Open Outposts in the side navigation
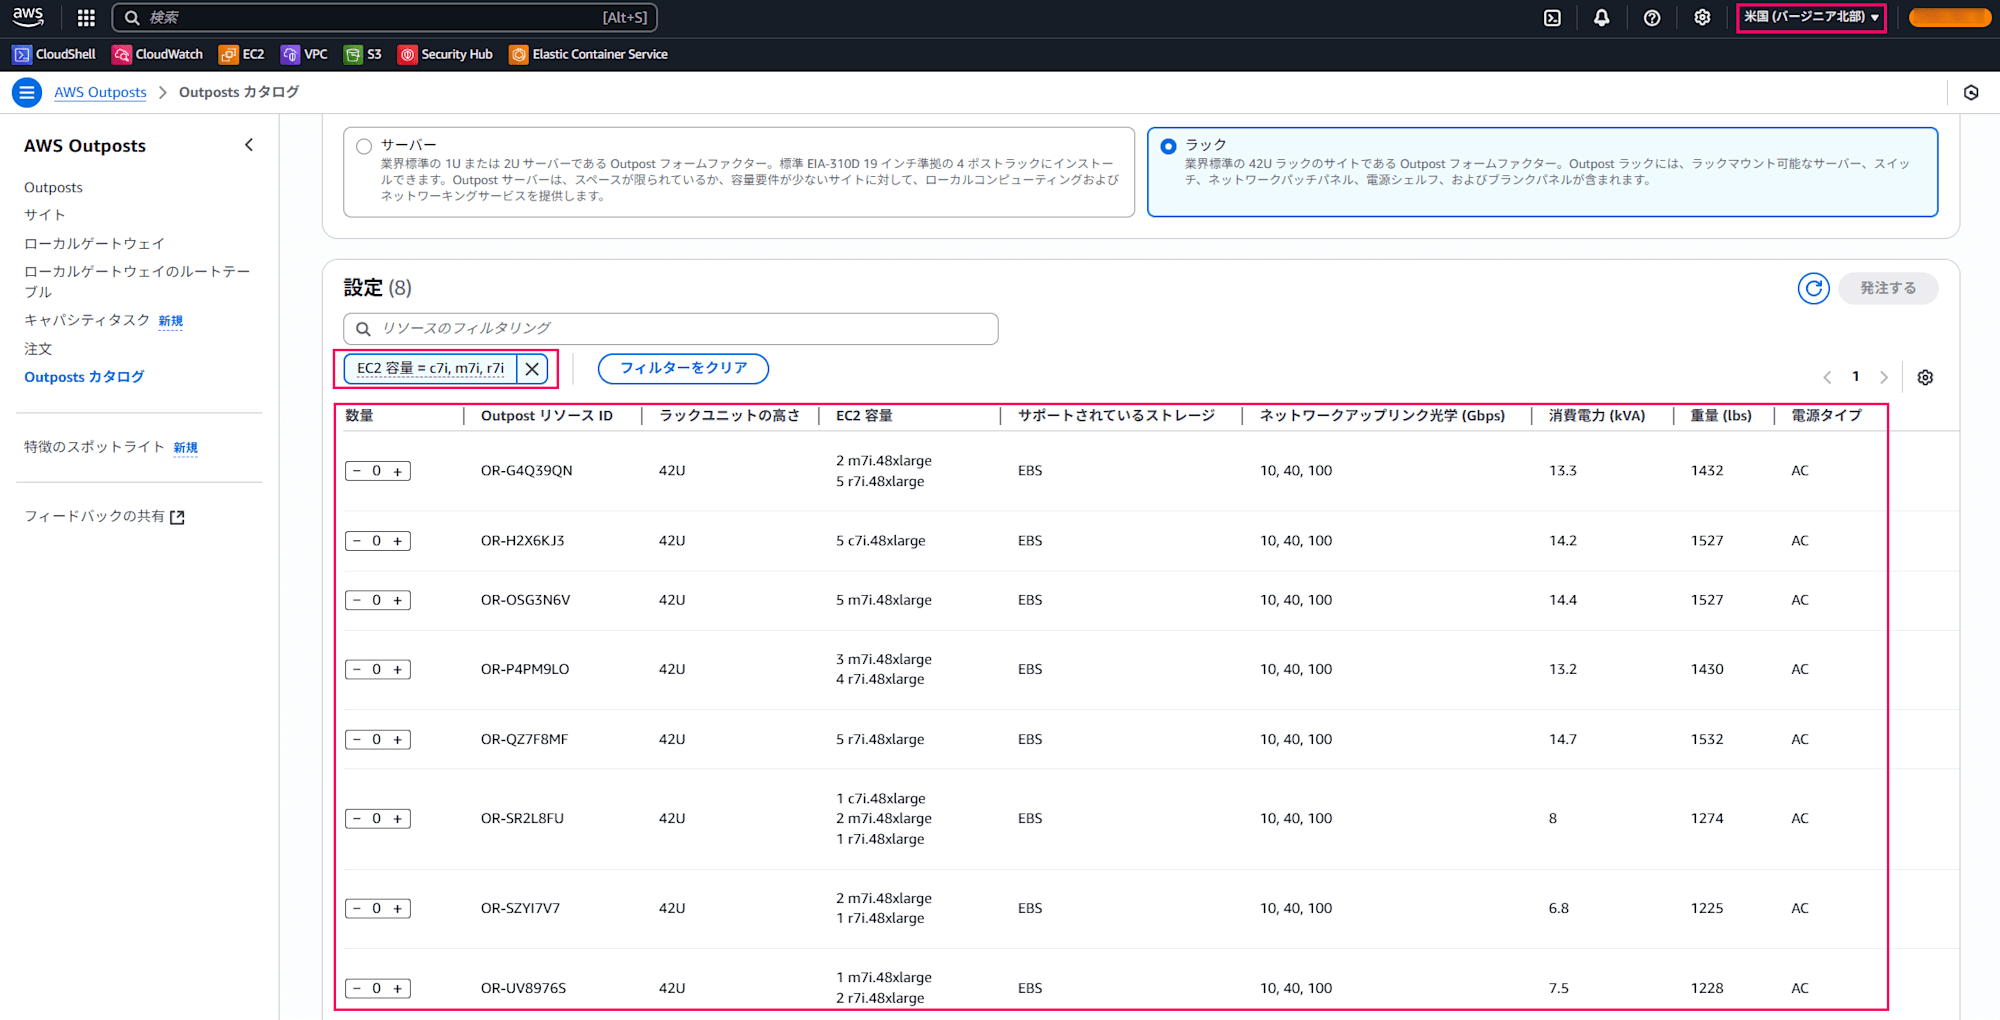 pos(53,187)
